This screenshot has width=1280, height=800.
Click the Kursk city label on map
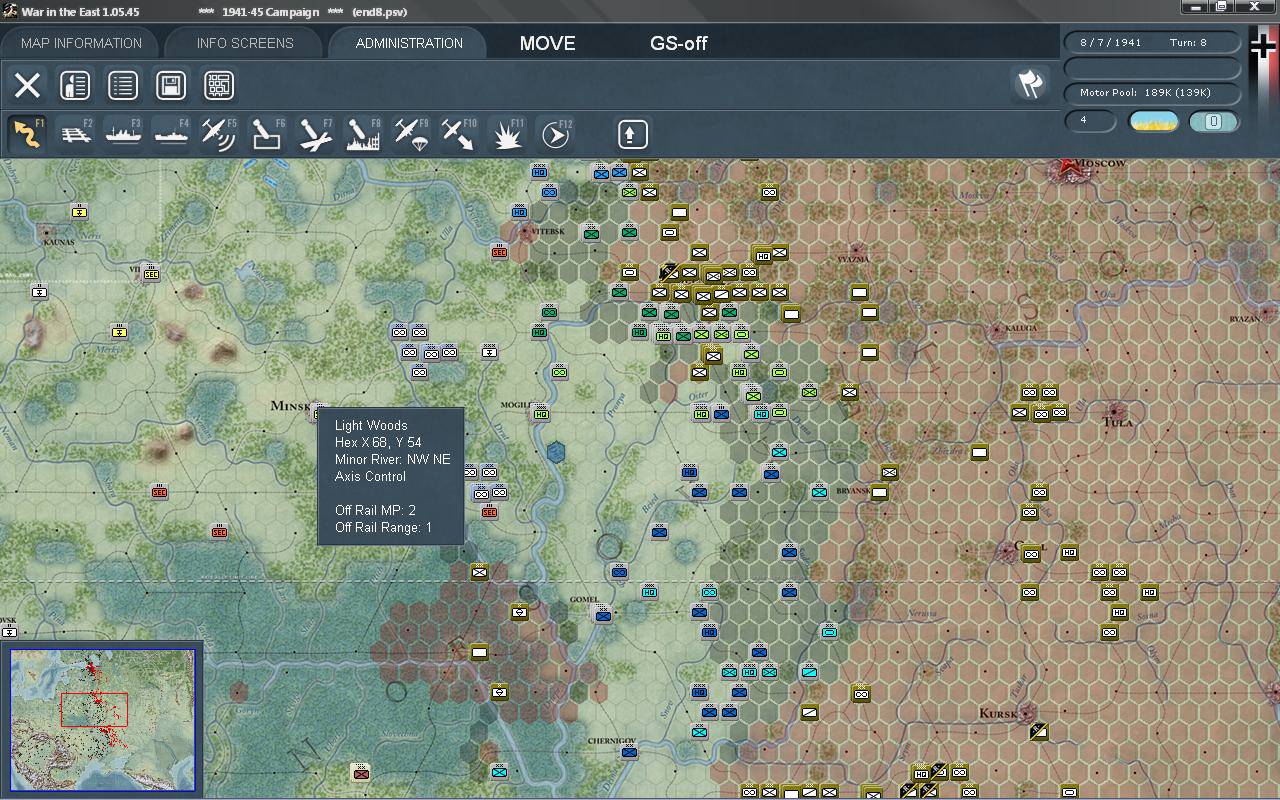[998, 714]
